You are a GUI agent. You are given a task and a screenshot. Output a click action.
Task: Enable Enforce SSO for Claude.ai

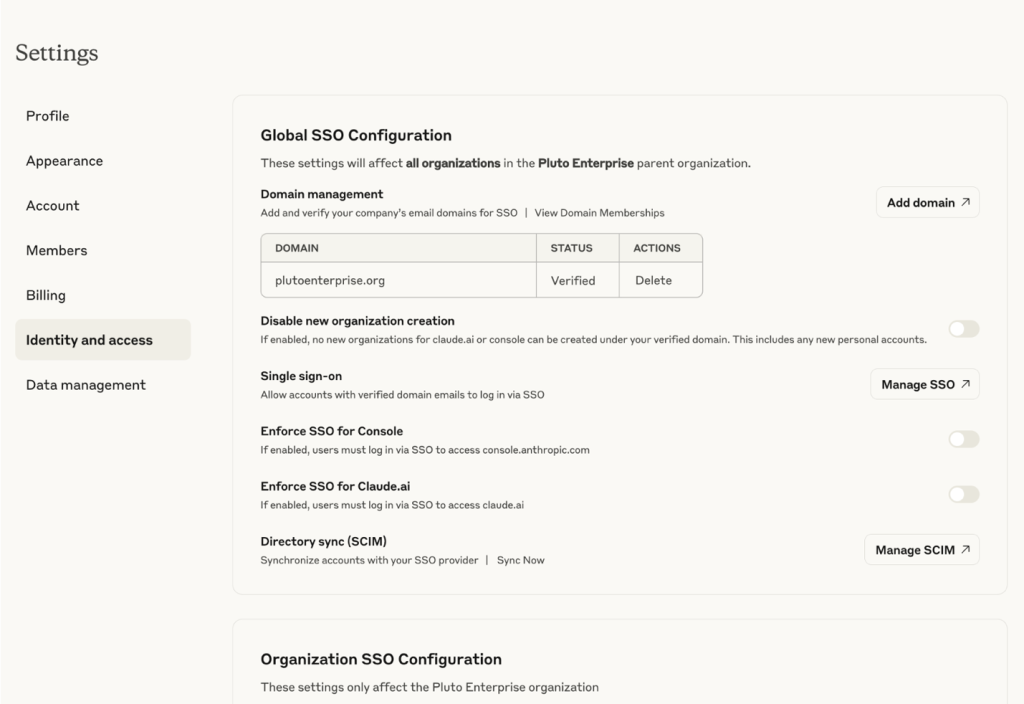point(963,494)
